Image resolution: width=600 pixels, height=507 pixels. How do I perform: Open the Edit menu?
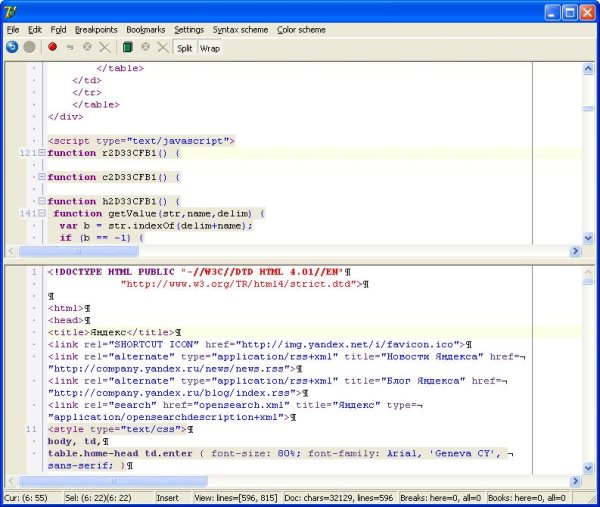tap(35, 30)
